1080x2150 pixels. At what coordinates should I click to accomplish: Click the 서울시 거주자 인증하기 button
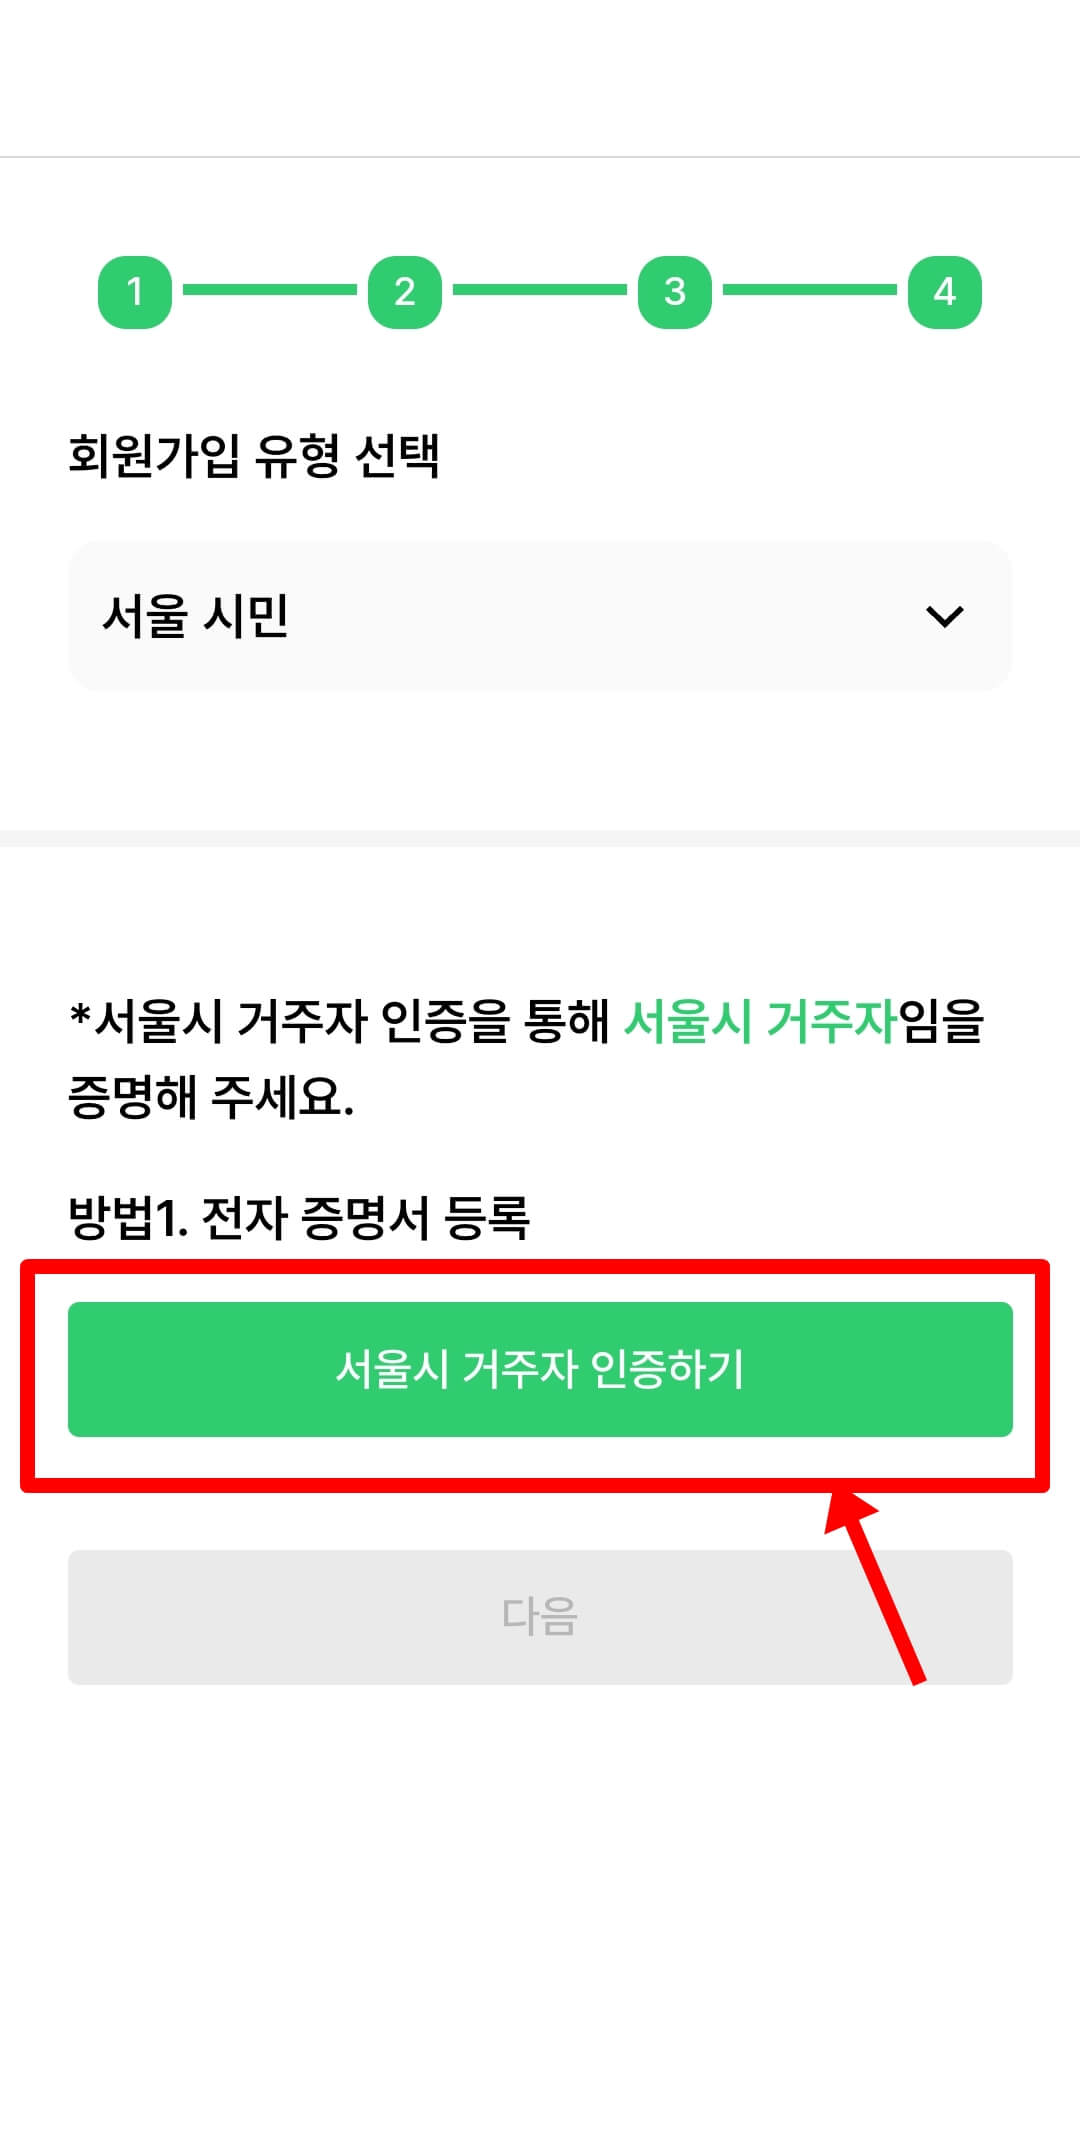click(x=540, y=1369)
